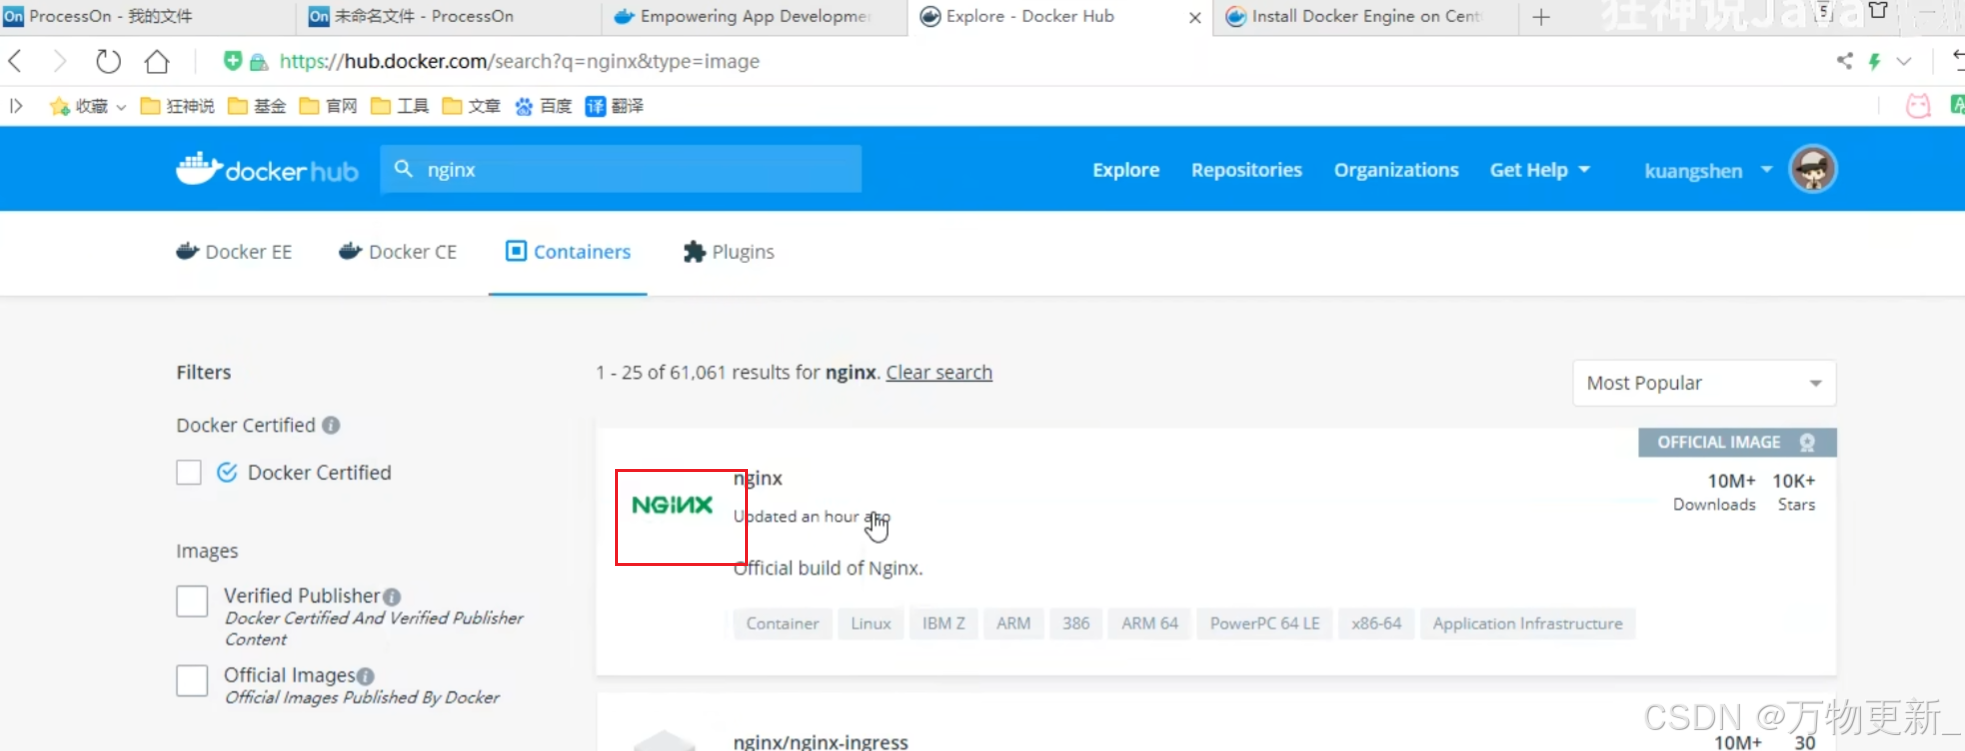The width and height of the screenshot is (1965, 751).
Task: Click the Docker Hub whale logo
Action: click(x=267, y=169)
